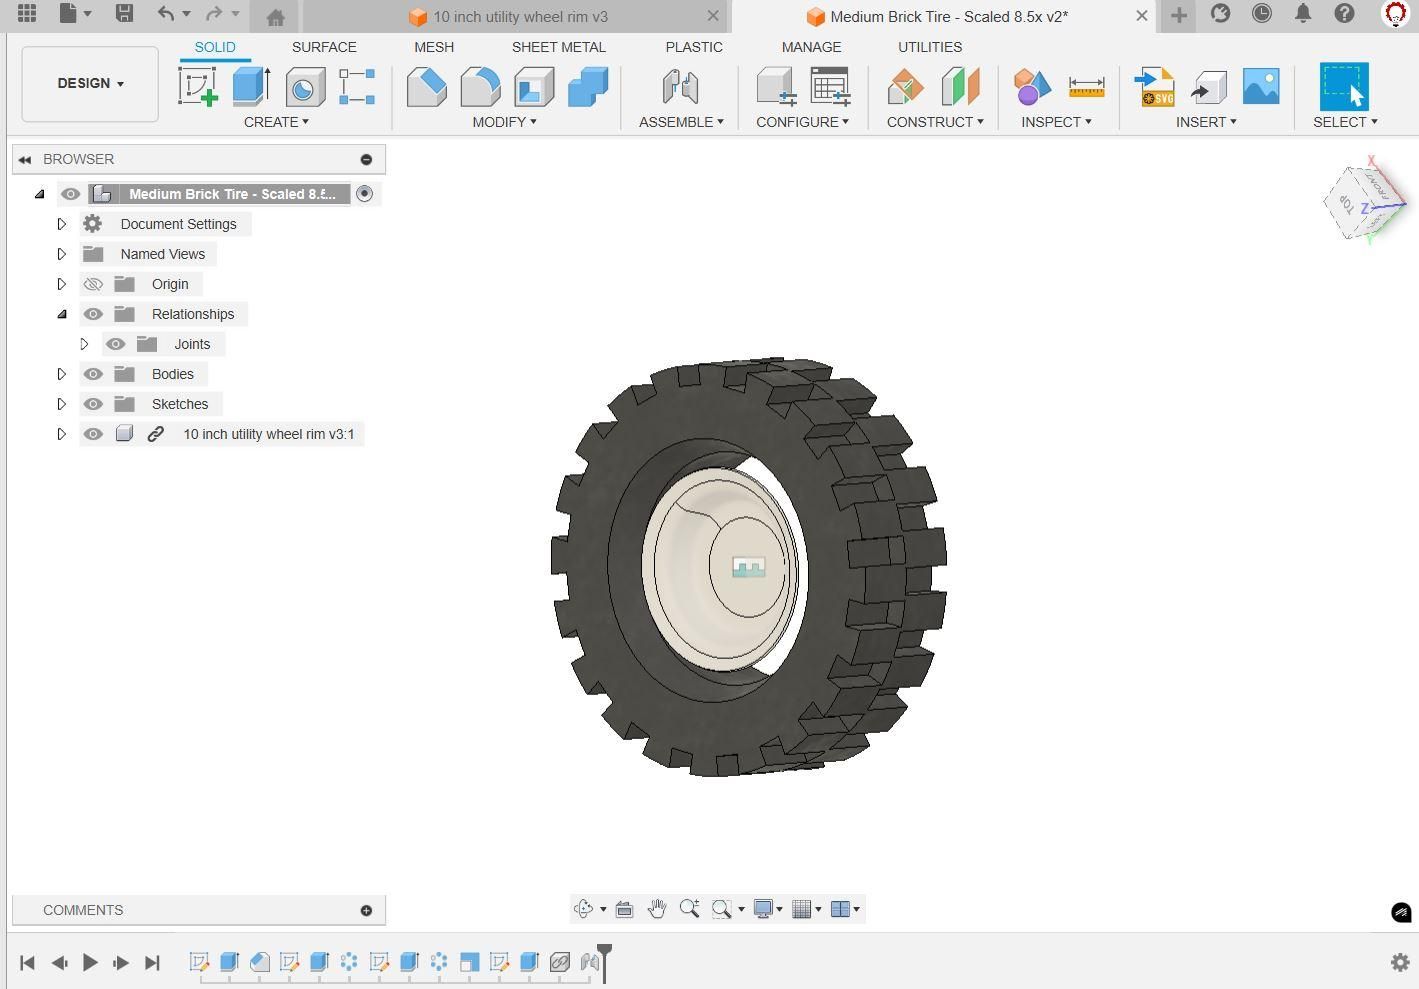Open the Interference inspect tool
Image resolution: width=1419 pixels, height=989 pixels.
point(1032,87)
